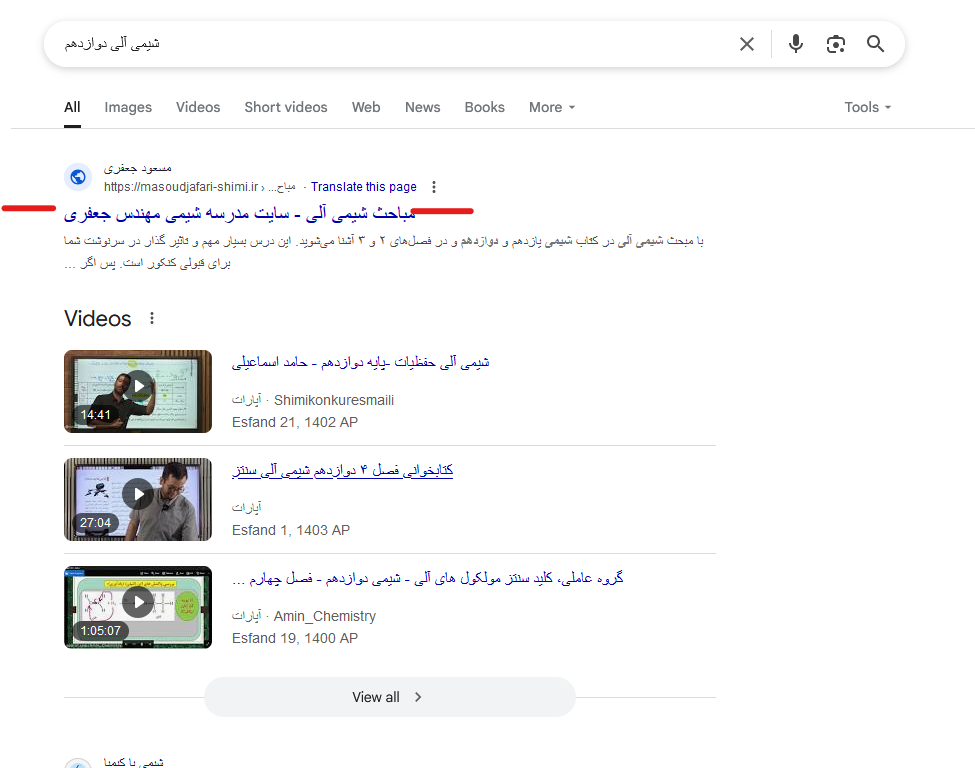Expand videos with View all button
This screenshot has height=768, width=975.
tap(390, 697)
